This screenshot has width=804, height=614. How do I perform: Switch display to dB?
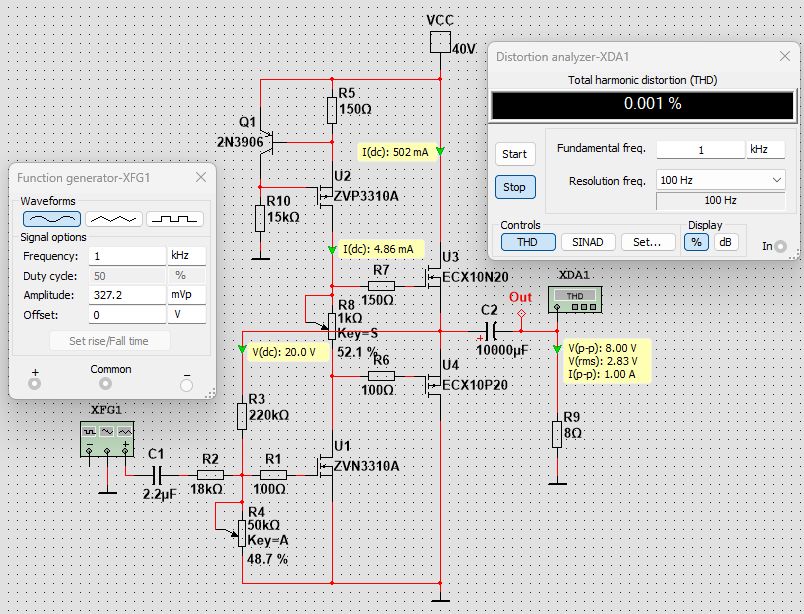coord(726,242)
